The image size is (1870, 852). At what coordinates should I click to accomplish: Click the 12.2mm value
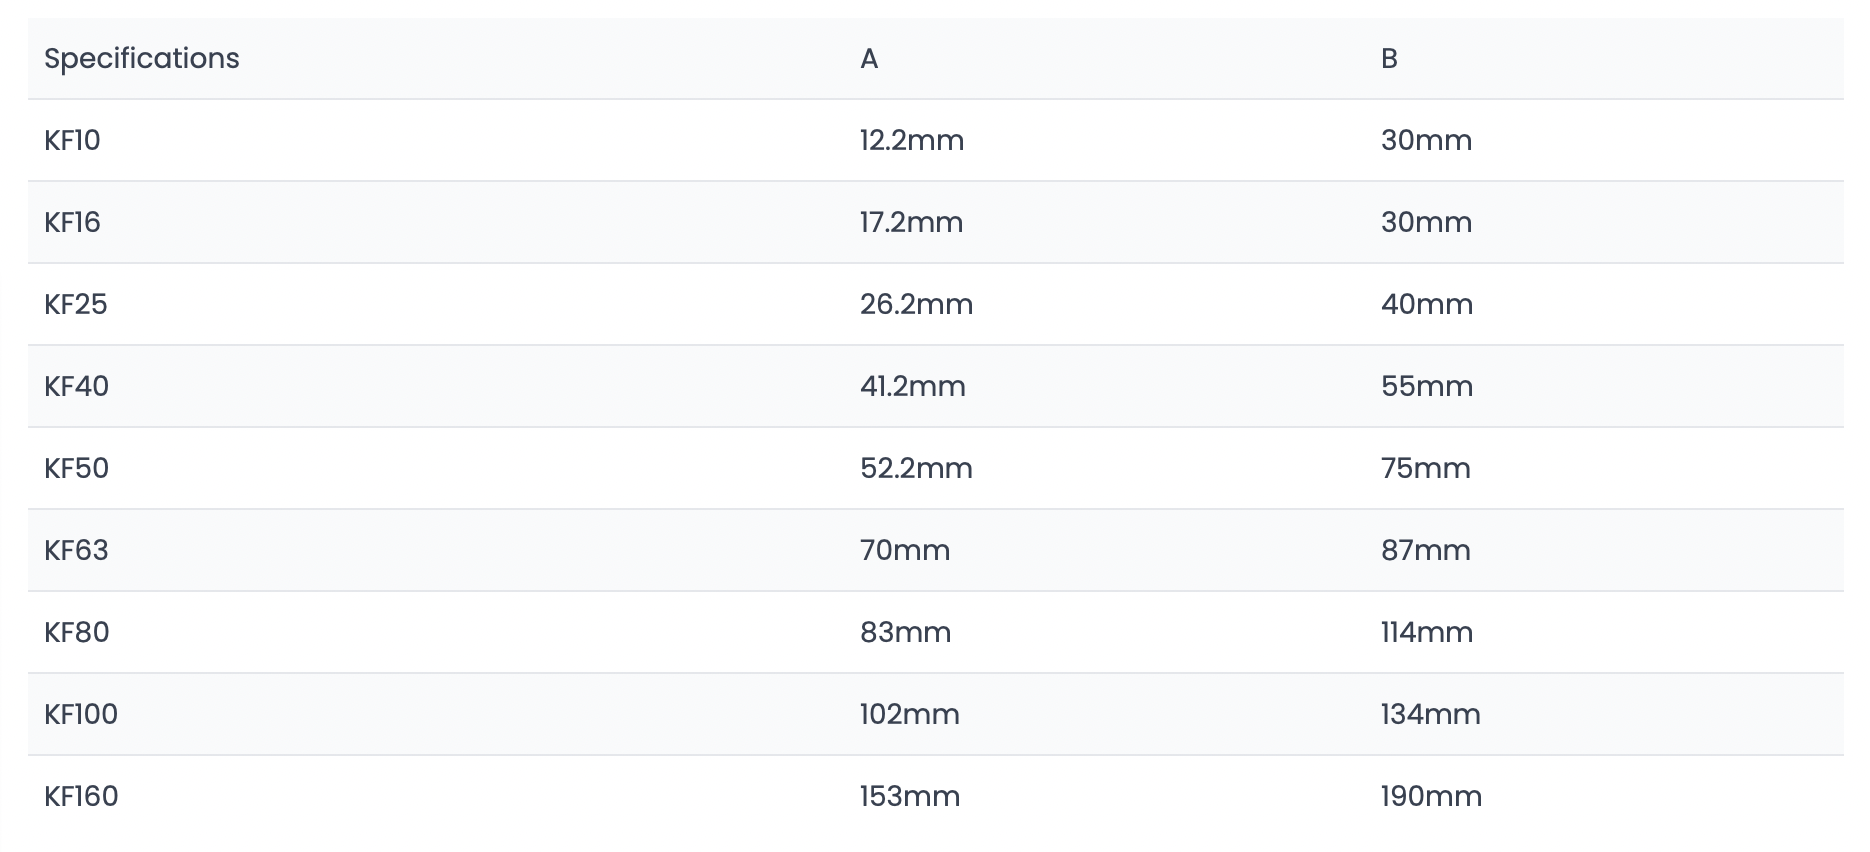(x=912, y=140)
